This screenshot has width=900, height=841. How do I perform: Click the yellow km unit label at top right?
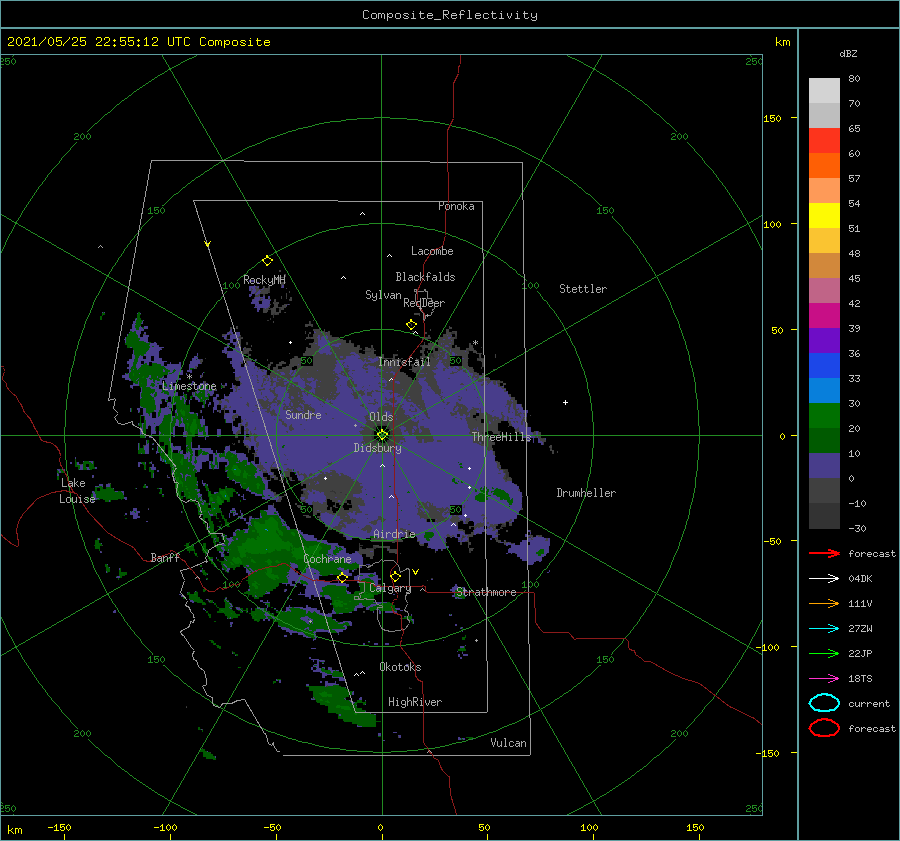pos(782,42)
